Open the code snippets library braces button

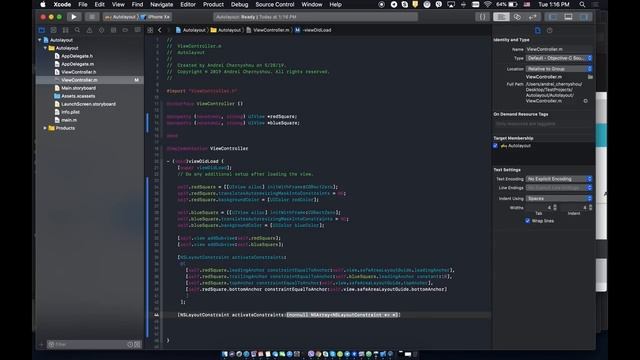pos(482,17)
